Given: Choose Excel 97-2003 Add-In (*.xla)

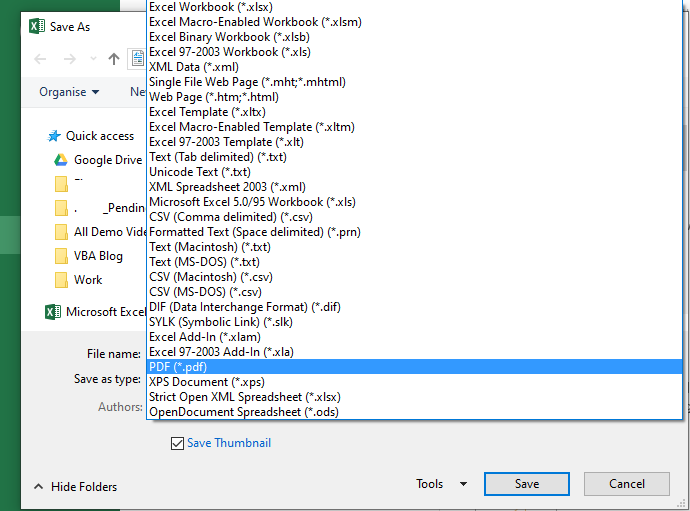Looking at the screenshot, I should [x=414, y=351].
